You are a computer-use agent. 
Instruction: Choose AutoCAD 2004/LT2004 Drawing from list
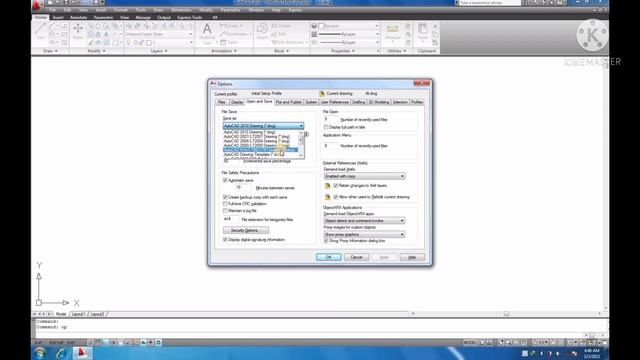point(256,141)
